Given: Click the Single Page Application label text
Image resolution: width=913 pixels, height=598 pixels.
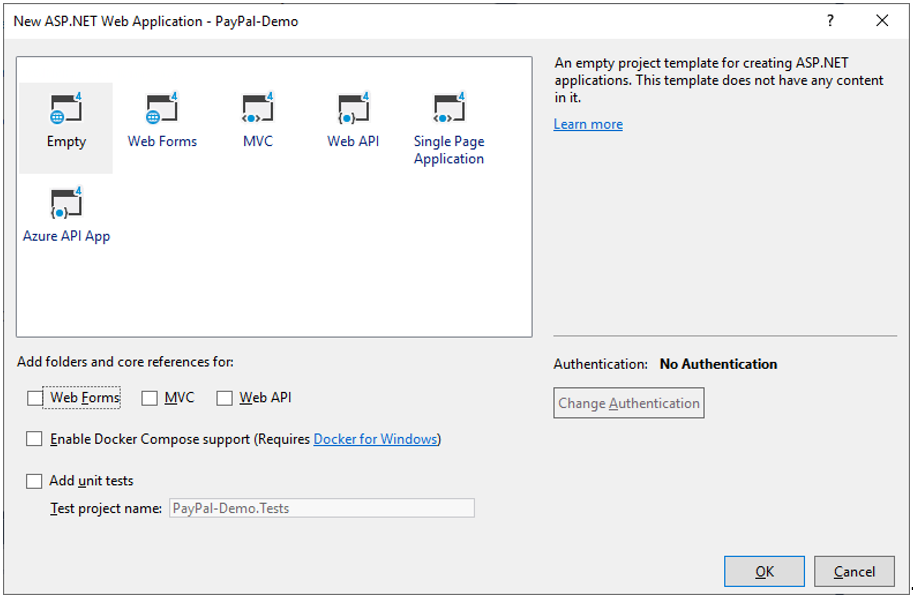Looking at the screenshot, I should (x=449, y=150).
